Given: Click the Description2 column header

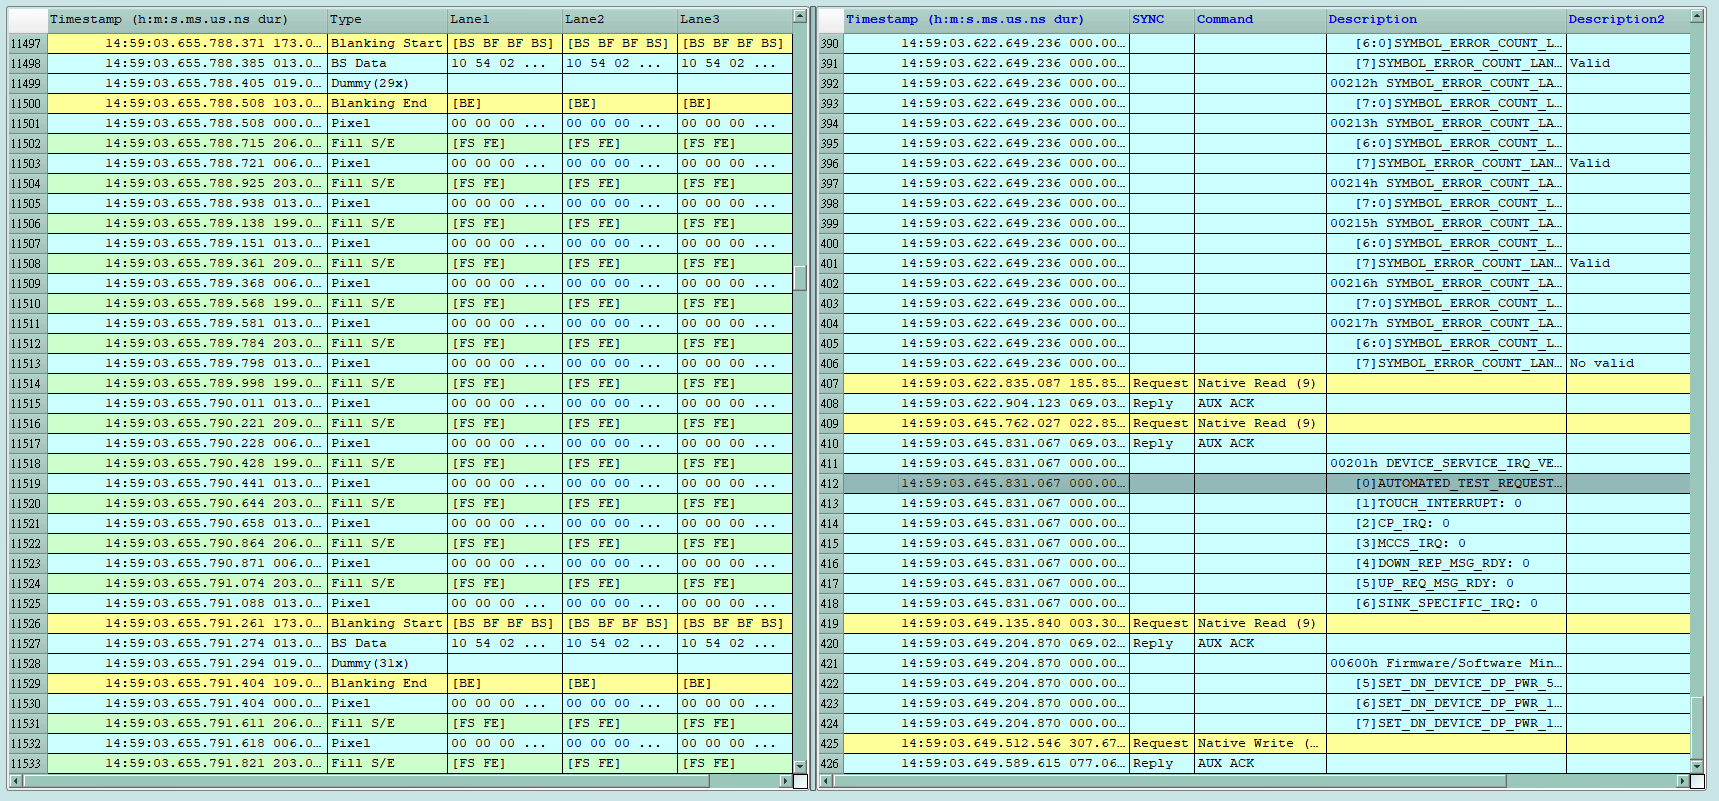Looking at the screenshot, I should click(1628, 19).
